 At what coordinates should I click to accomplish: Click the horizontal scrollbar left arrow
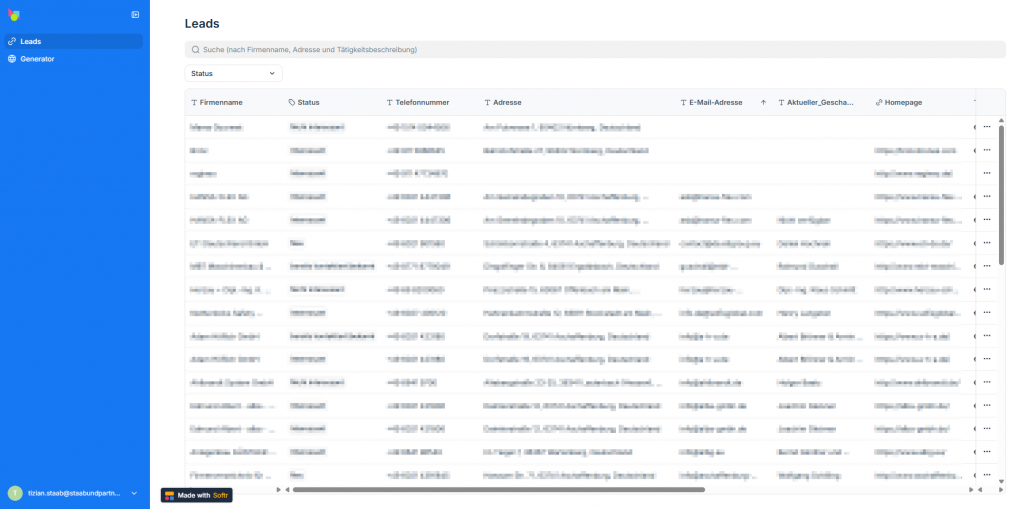(287, 490)
